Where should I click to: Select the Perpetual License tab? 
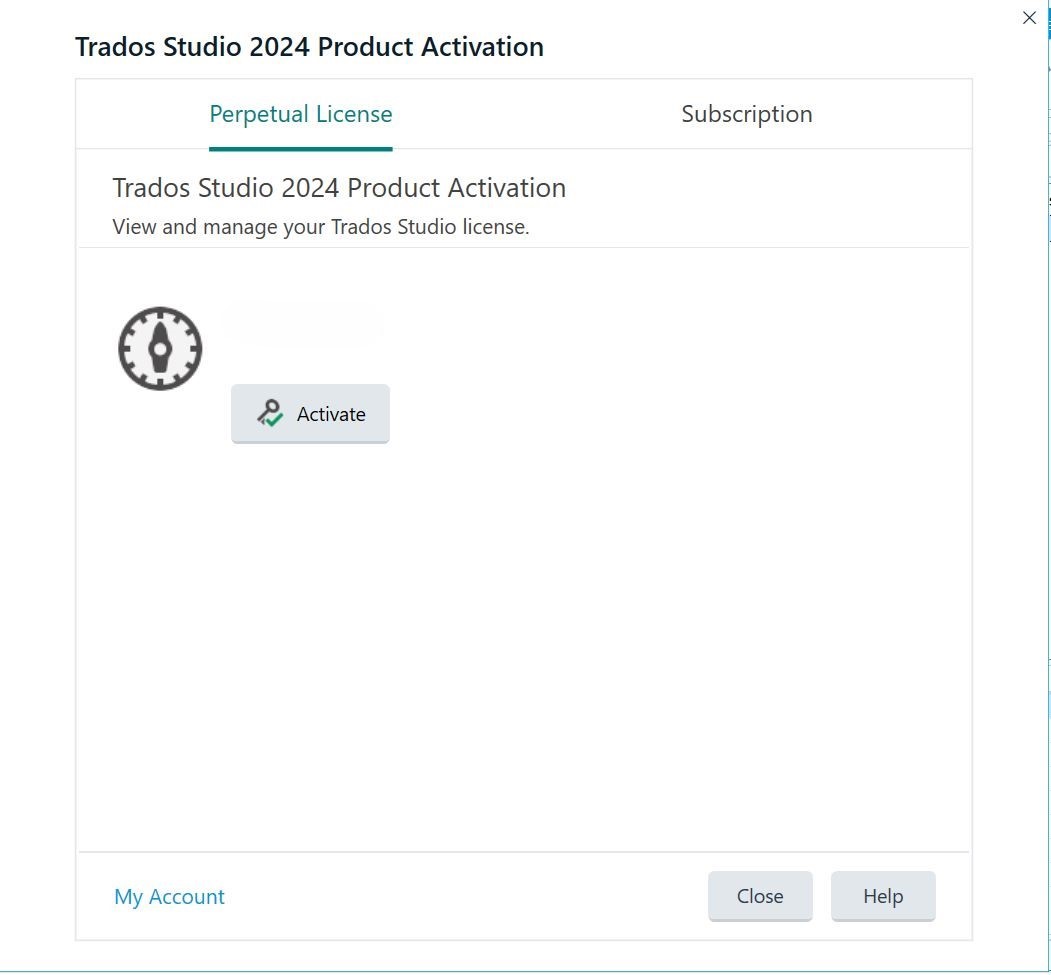point(300,114)
